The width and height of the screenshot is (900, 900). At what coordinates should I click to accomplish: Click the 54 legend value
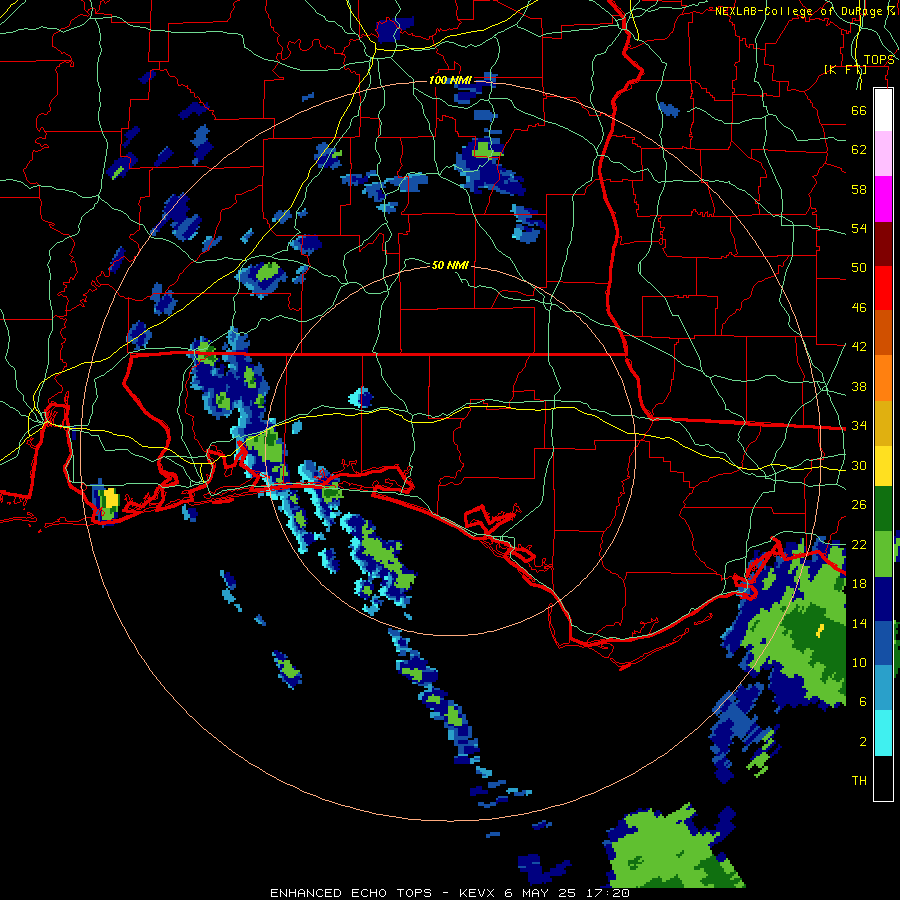pyautogui.click(x=859, y=228)
